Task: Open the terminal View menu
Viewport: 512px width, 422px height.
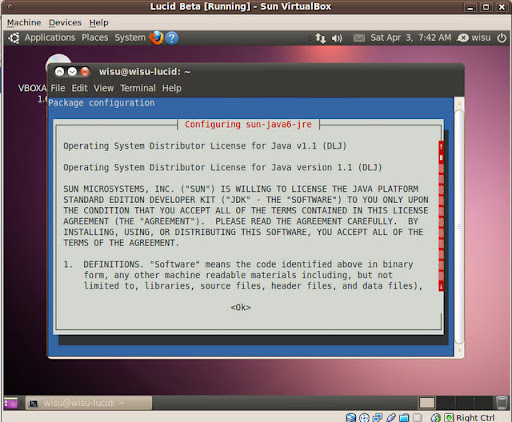Action: coord(104,88)
